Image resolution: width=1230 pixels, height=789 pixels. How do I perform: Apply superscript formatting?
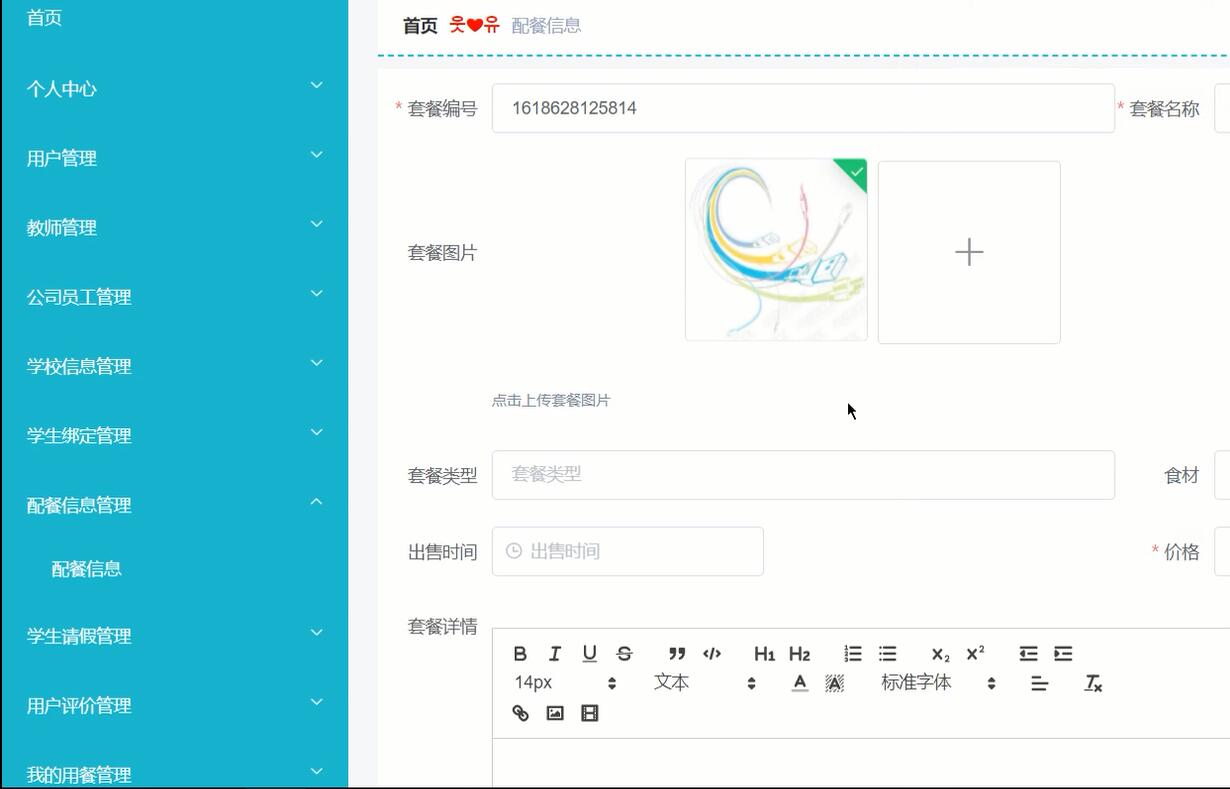click(x=975, y=654)
